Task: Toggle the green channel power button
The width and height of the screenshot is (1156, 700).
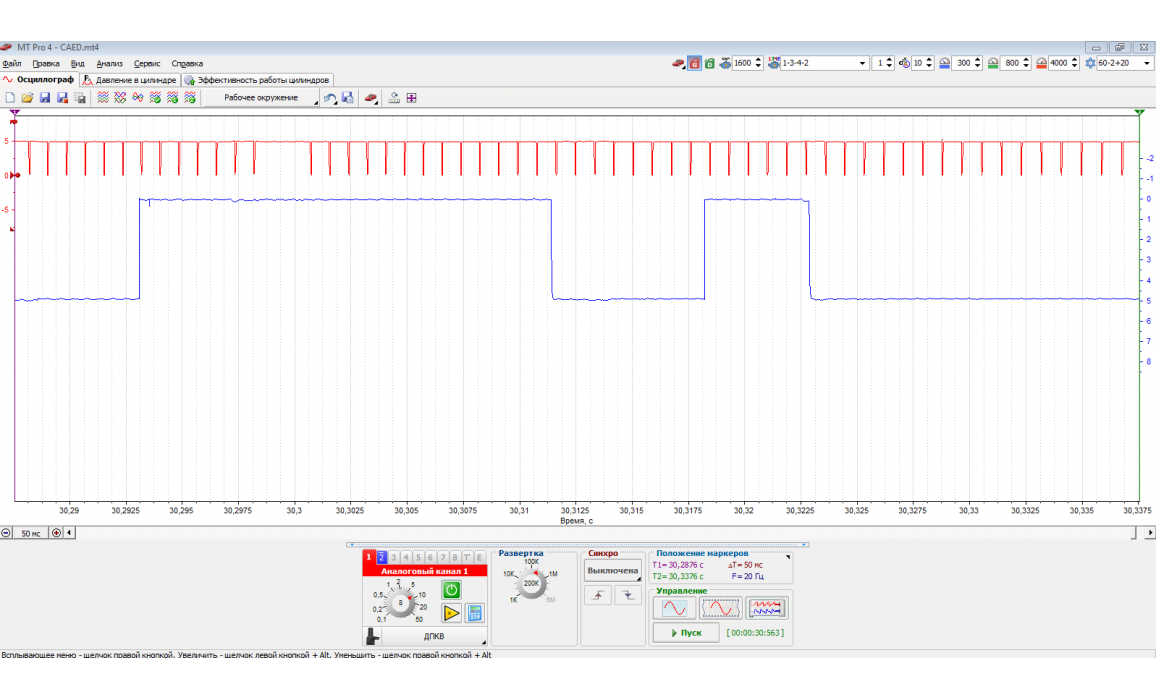Action: pyautogui.click(x=451, y=590)
